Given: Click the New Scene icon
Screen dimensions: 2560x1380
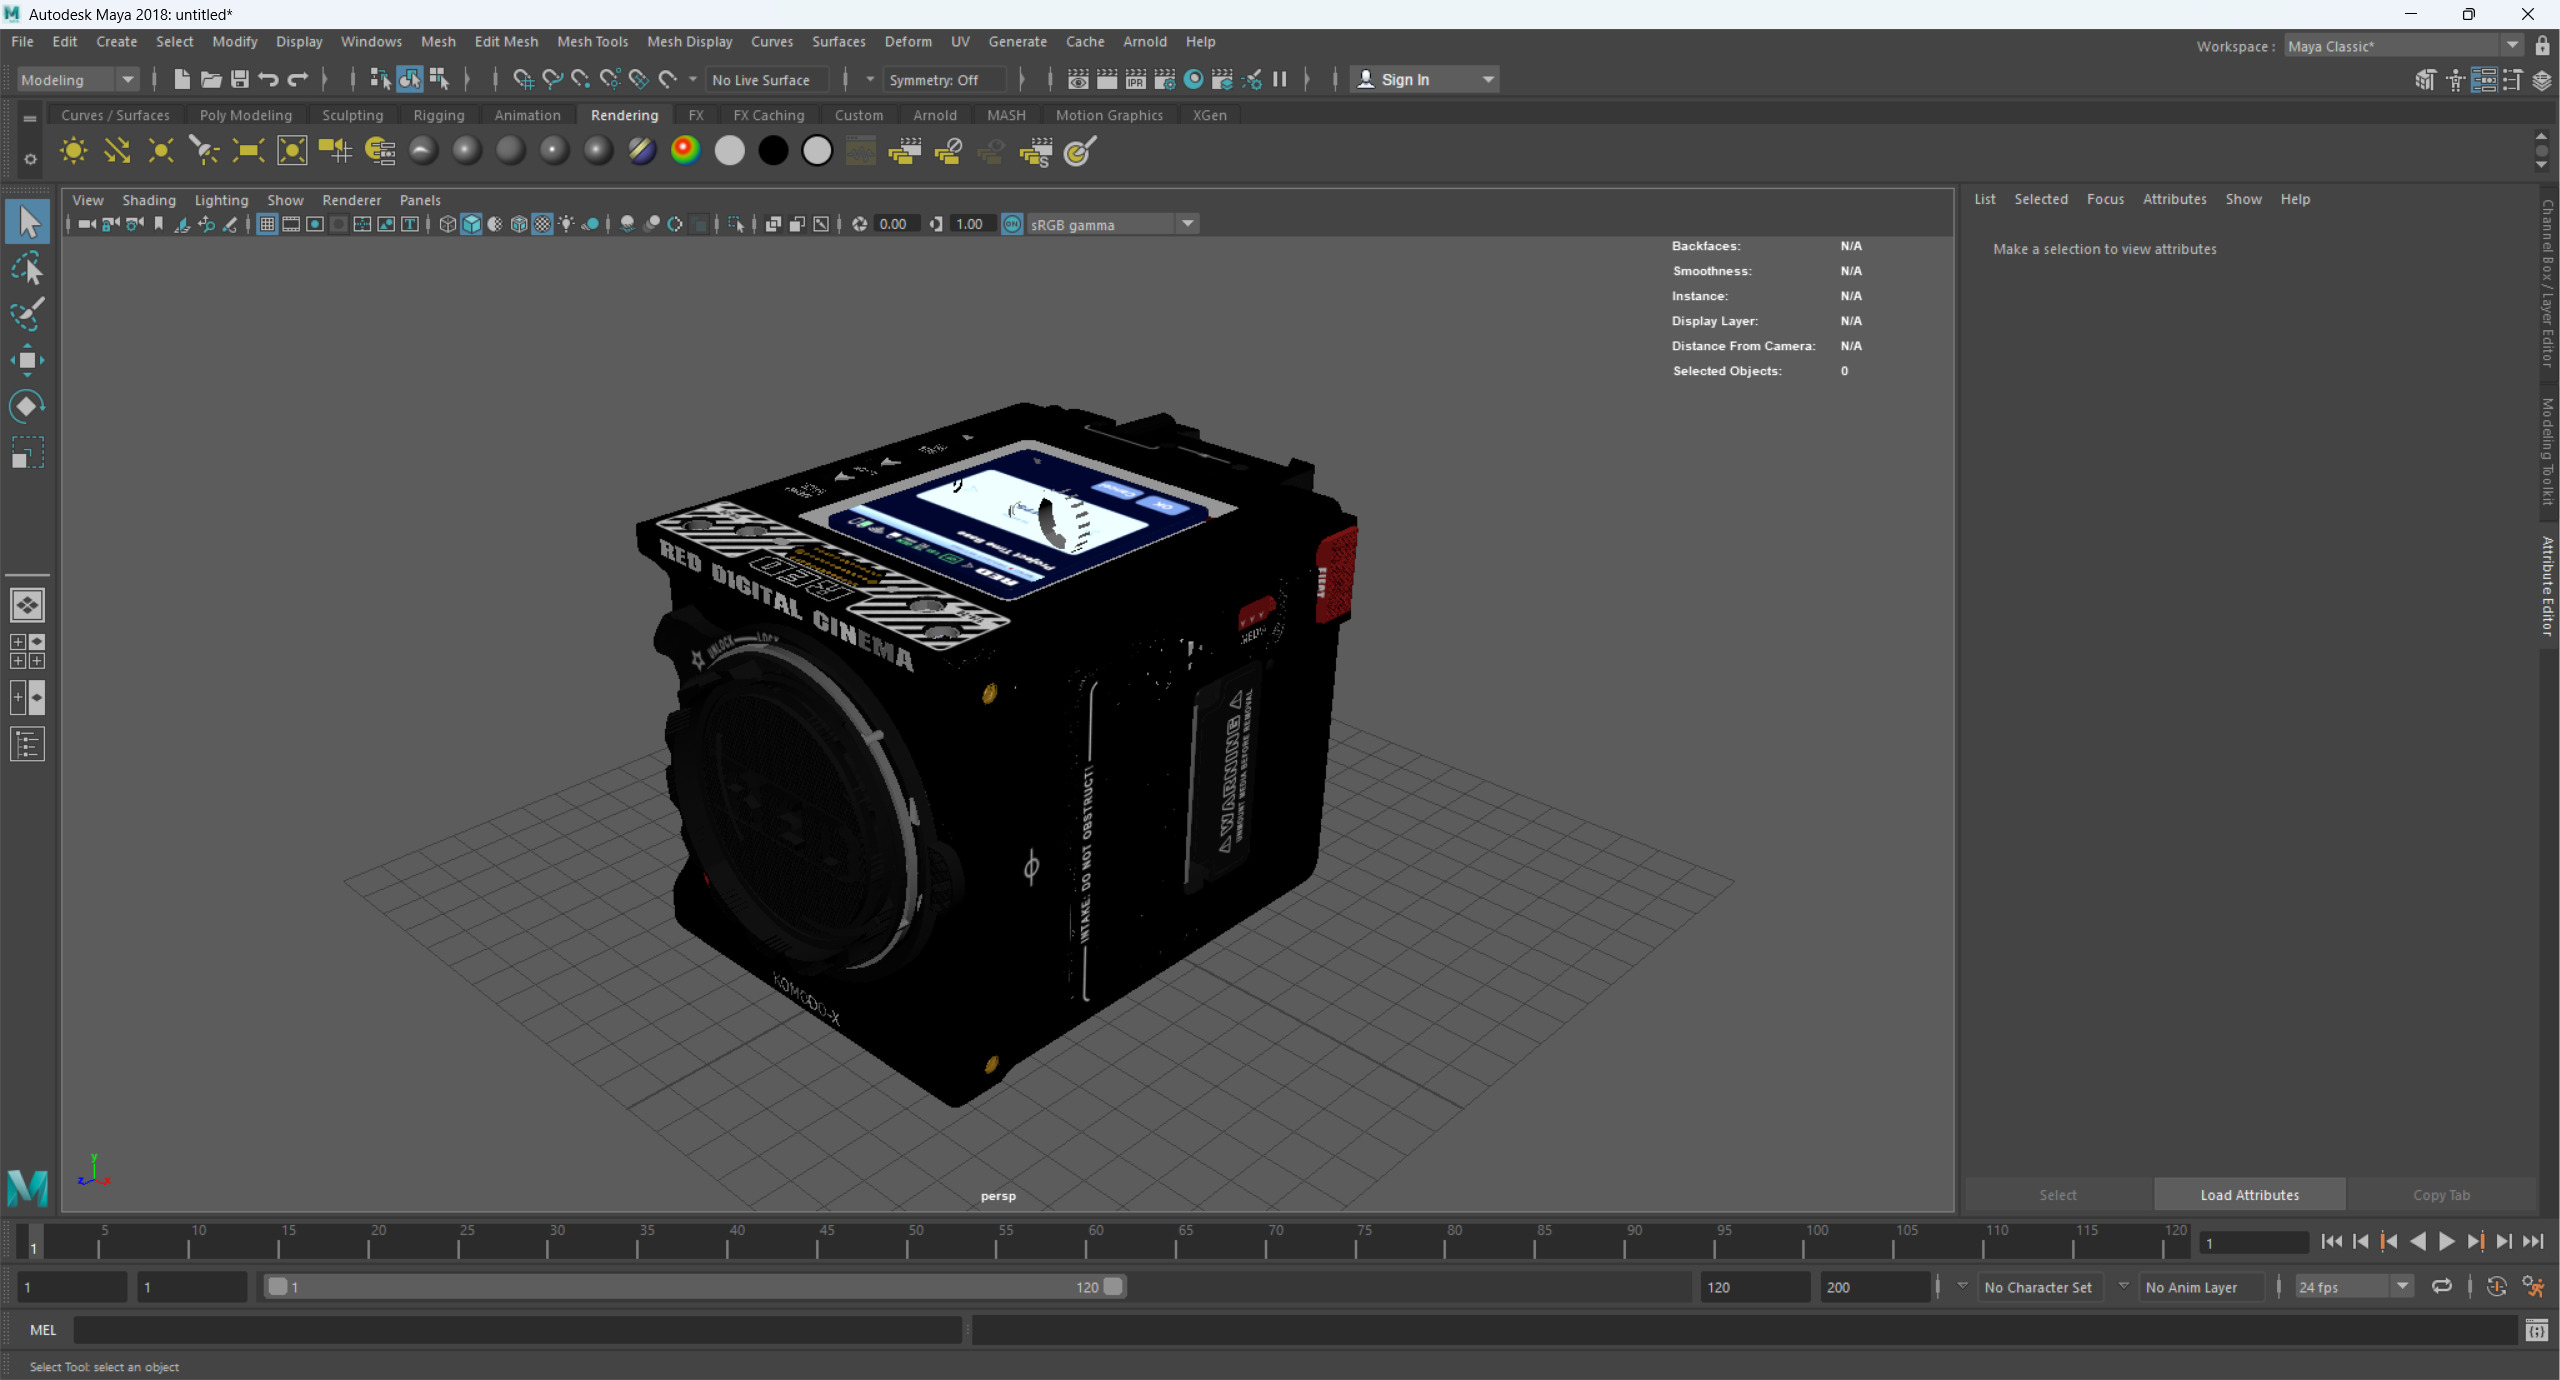Looking at the screenshot, I should (181, 79).
